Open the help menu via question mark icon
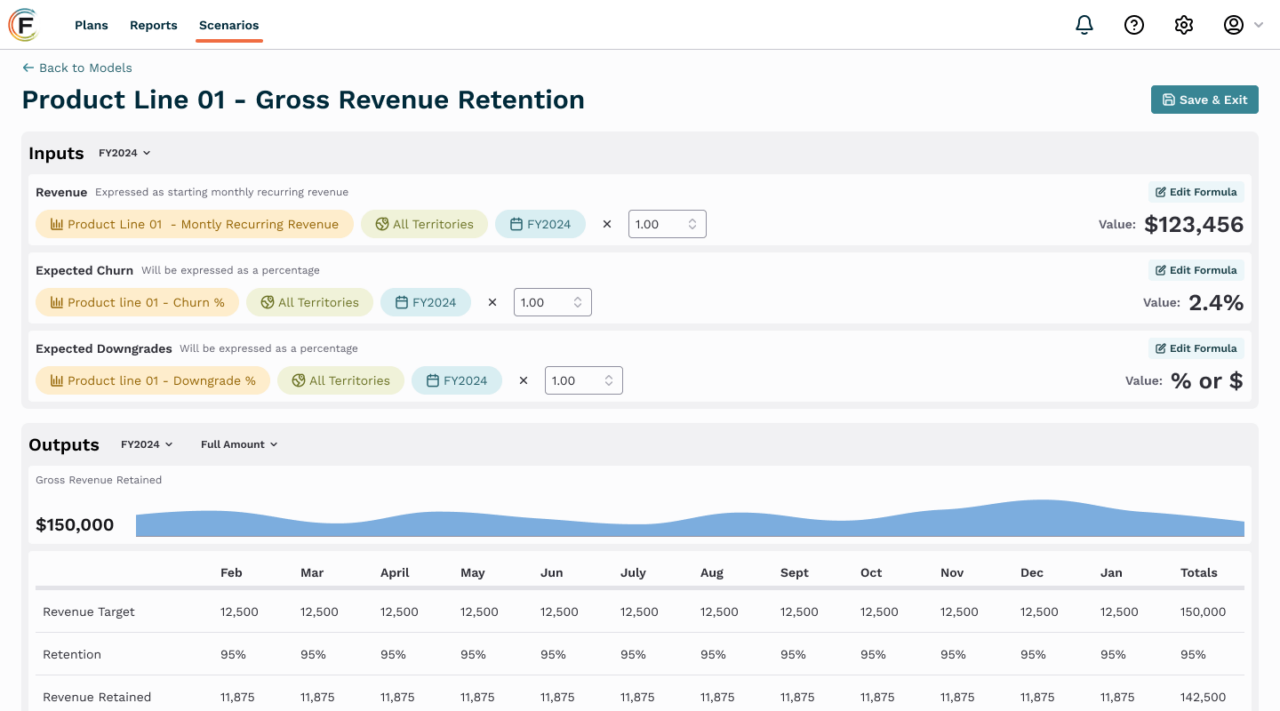The width and height of the screenshot is (1280, 711). pos(1134,24)
